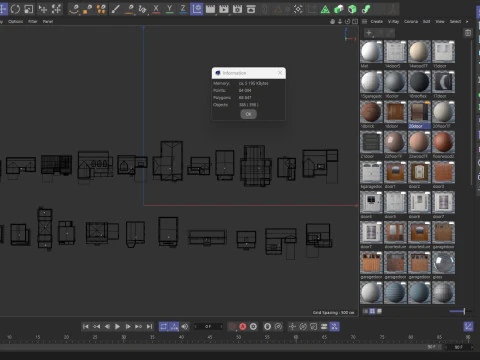Toggle X axis lock
Viewport: 480px width, 360px height.
(x=156, y=9)
